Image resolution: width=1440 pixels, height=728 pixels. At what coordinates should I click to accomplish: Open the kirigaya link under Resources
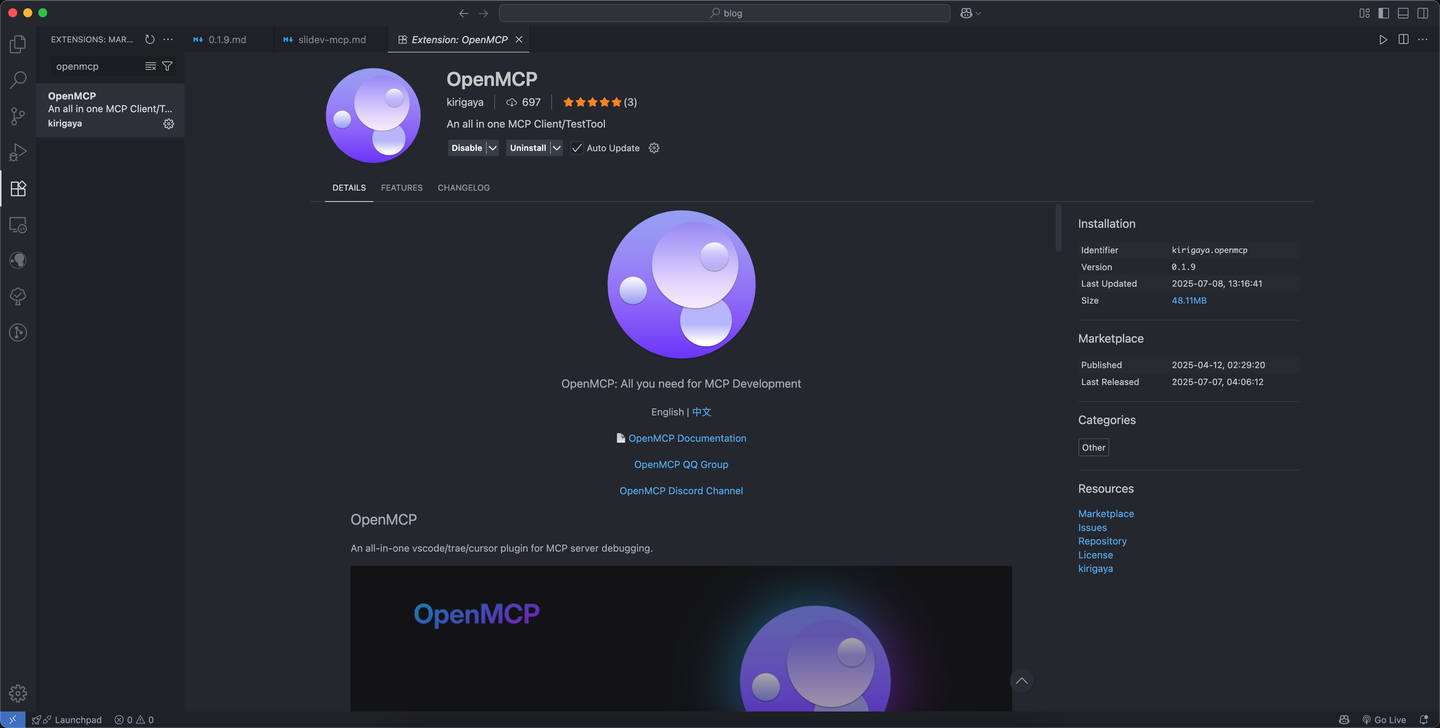coord(1095,569)
